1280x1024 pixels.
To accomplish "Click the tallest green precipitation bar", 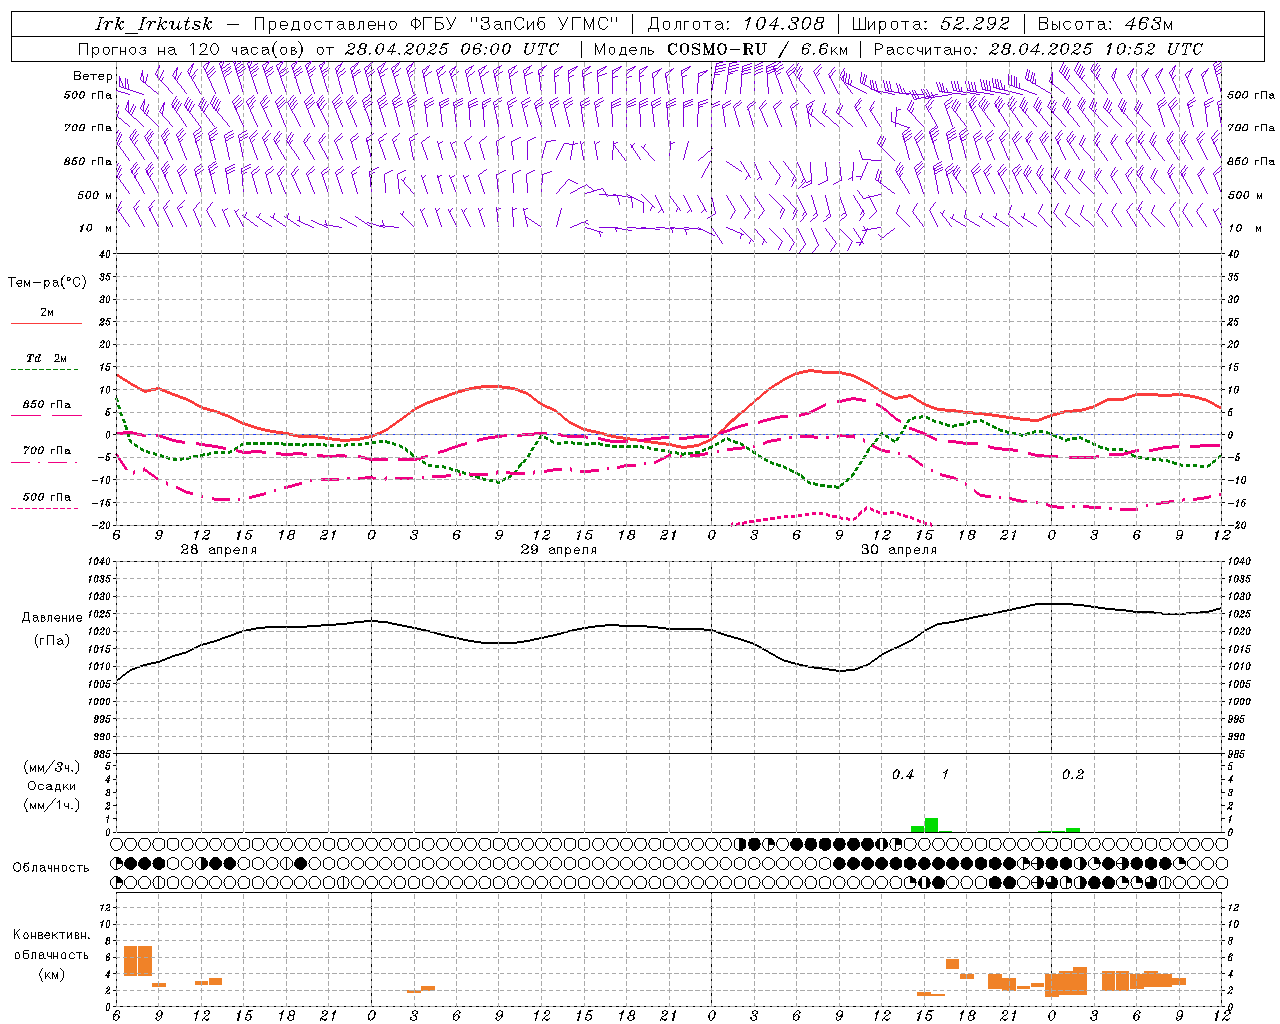I will [x=931, y=825].
